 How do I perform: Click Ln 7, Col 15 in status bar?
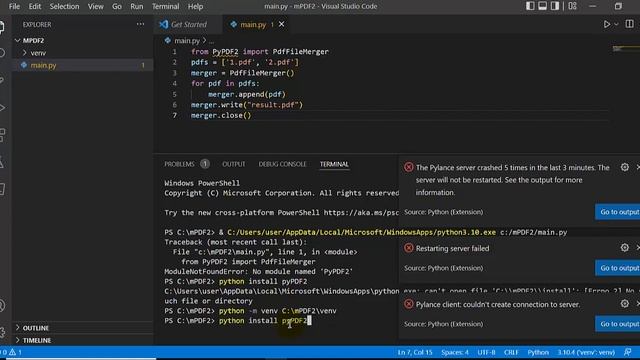(415, 352)
